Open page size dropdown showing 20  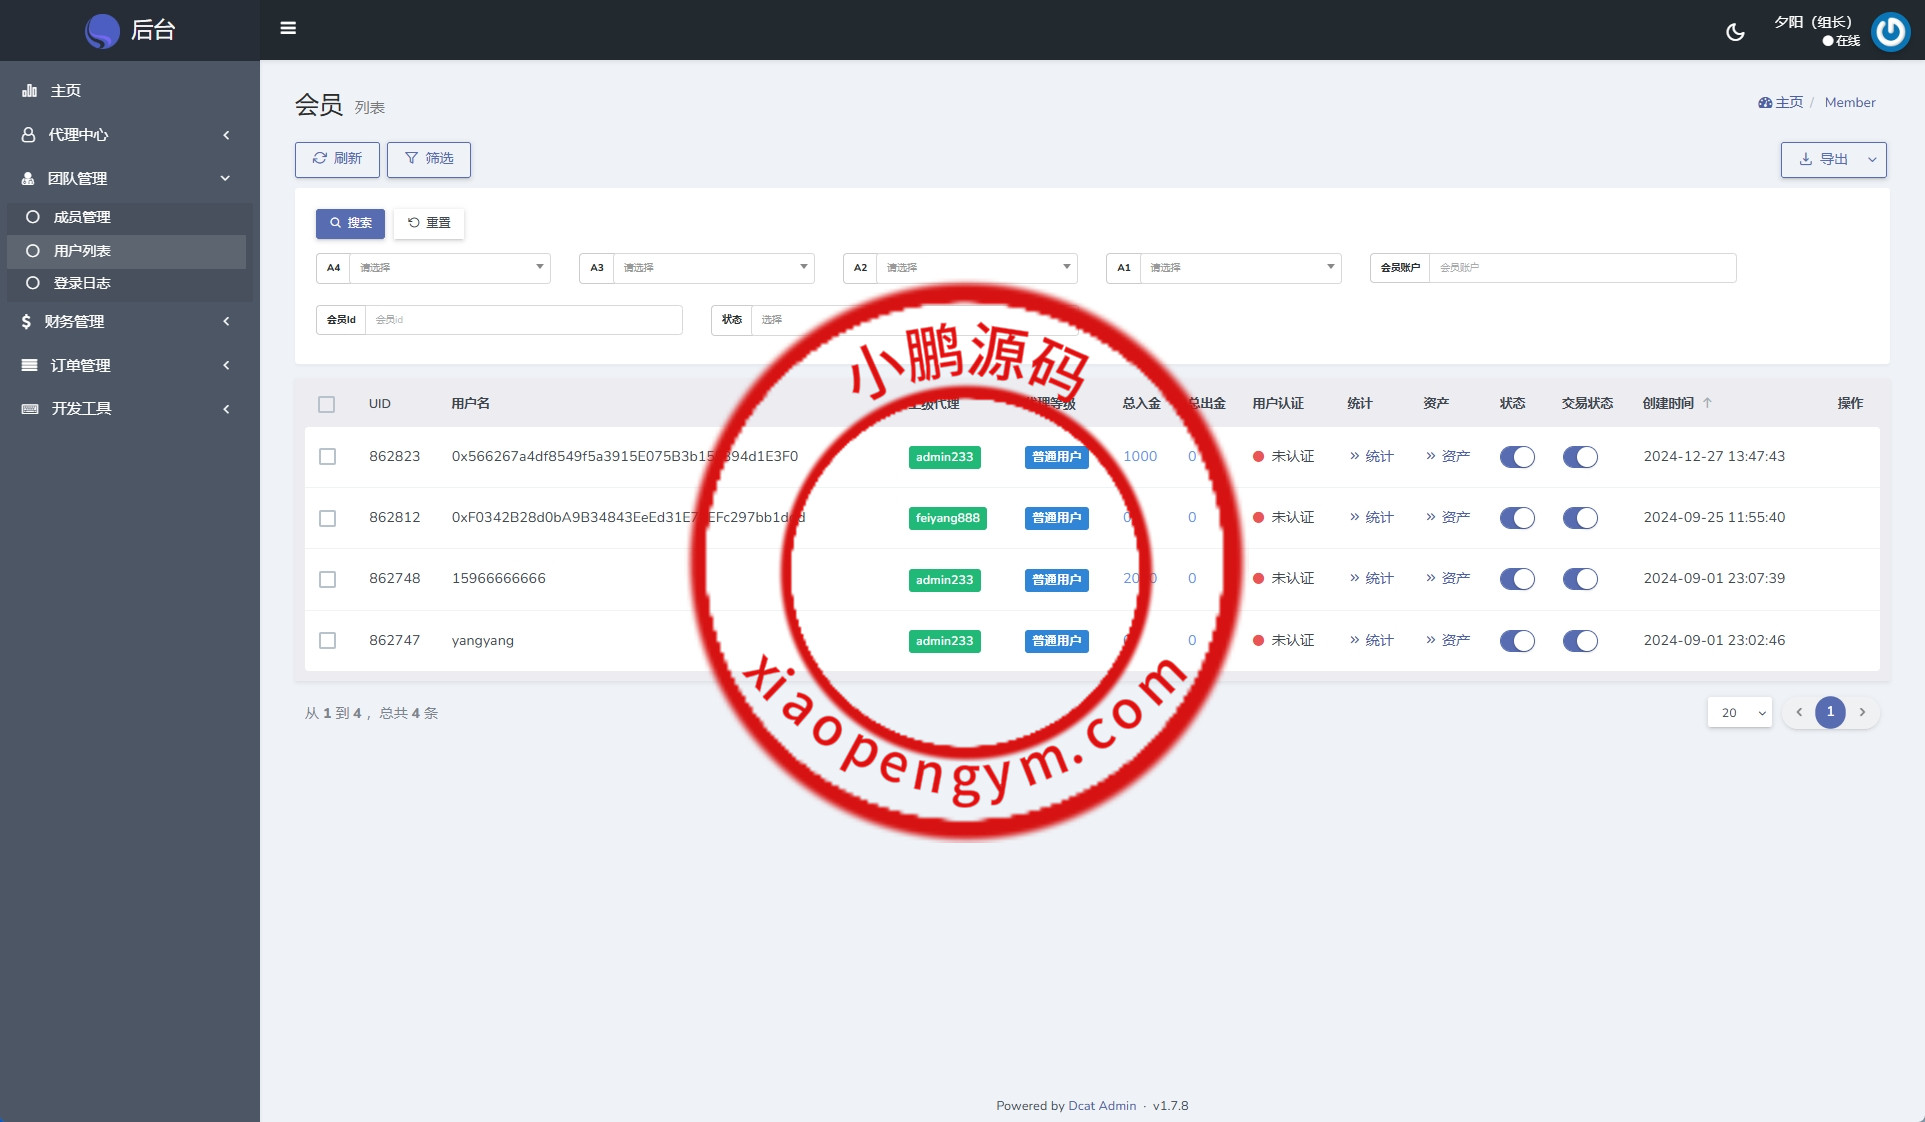[x=1740, y=713]
